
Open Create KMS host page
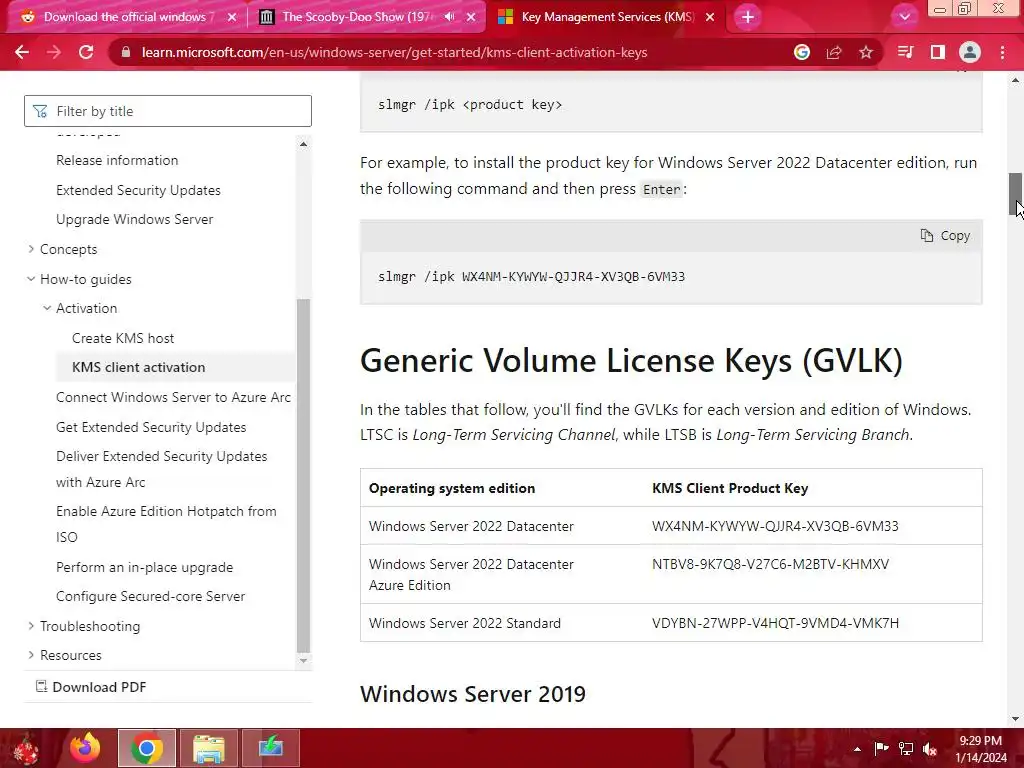[123, 338]
